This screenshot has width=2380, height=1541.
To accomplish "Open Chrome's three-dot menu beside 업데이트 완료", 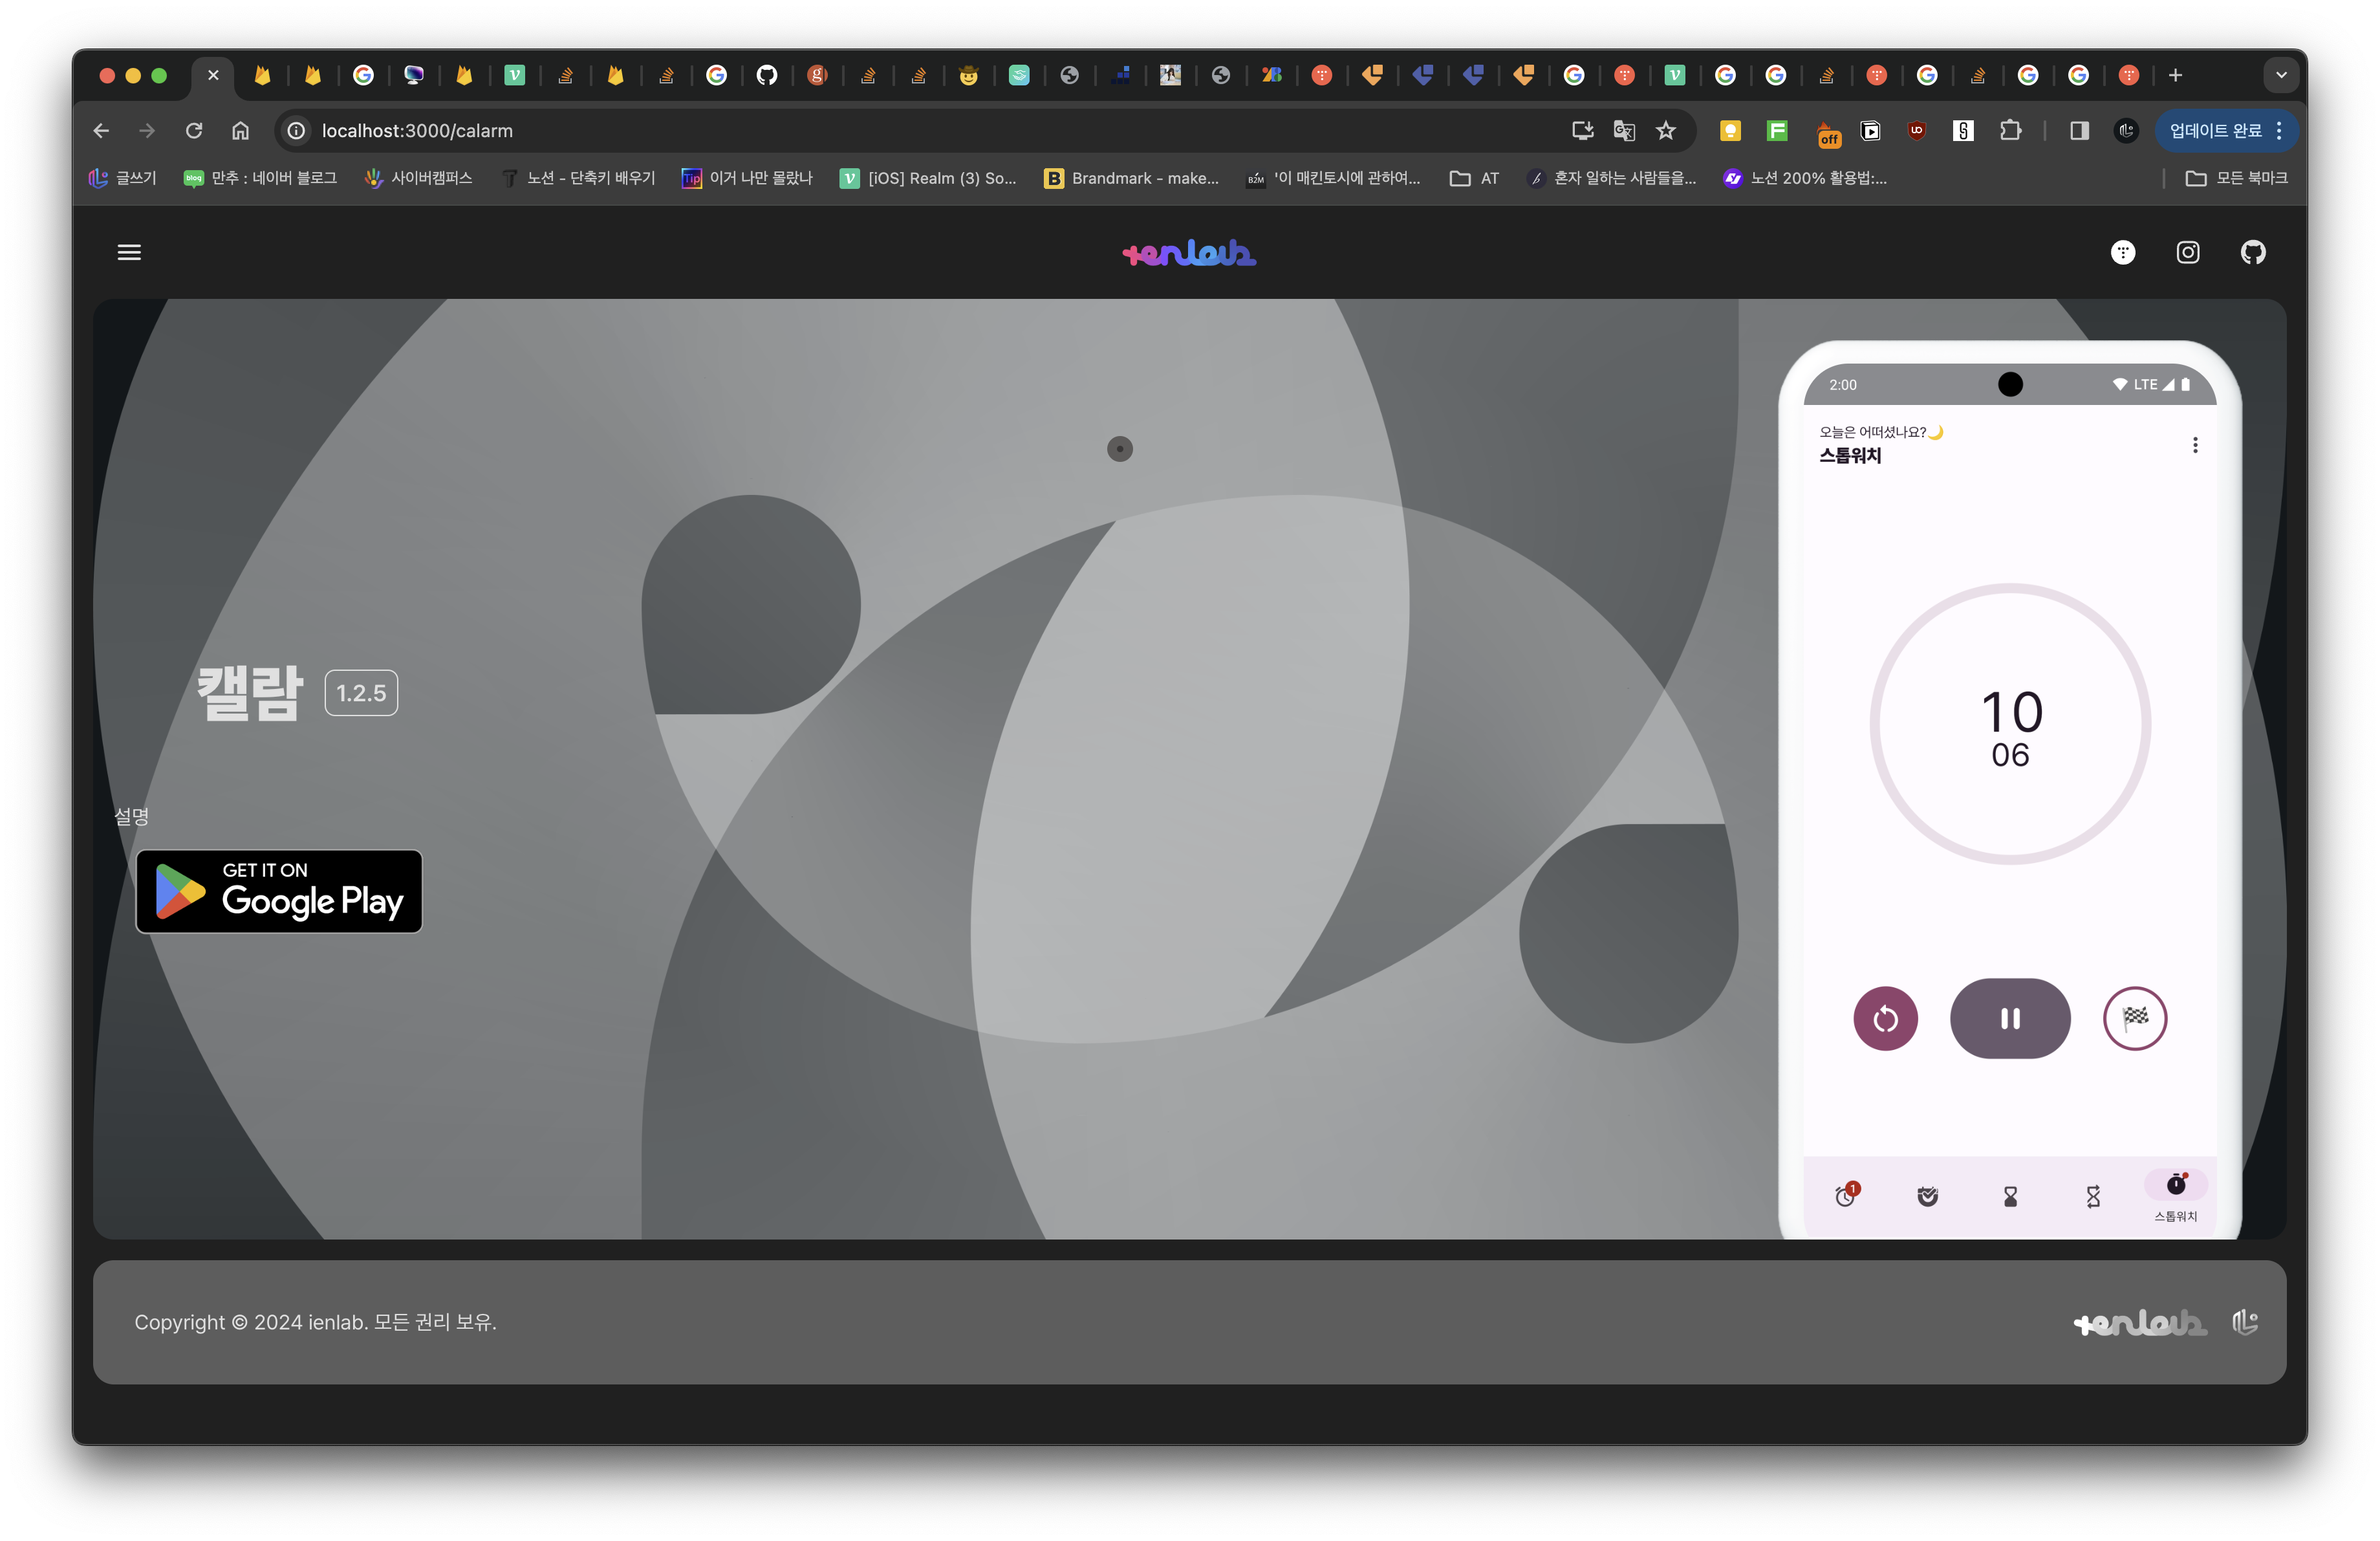I will tap(2278, 131).
